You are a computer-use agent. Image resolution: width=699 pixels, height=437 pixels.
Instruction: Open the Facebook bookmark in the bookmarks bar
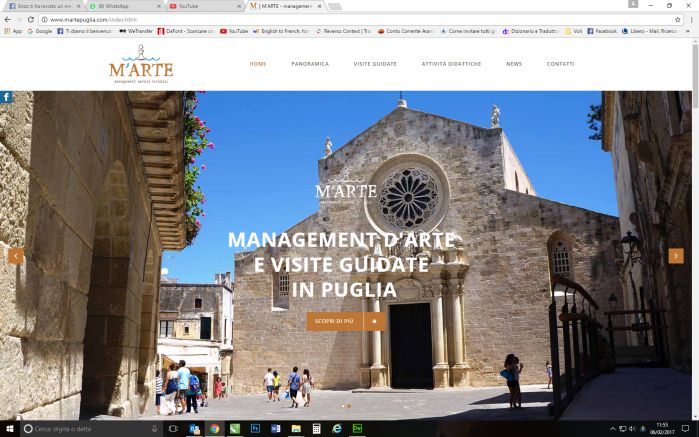tap(602, 31)
